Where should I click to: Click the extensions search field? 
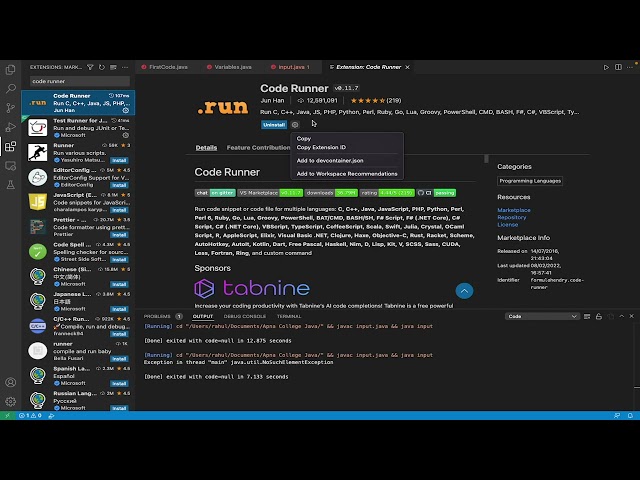80,81
